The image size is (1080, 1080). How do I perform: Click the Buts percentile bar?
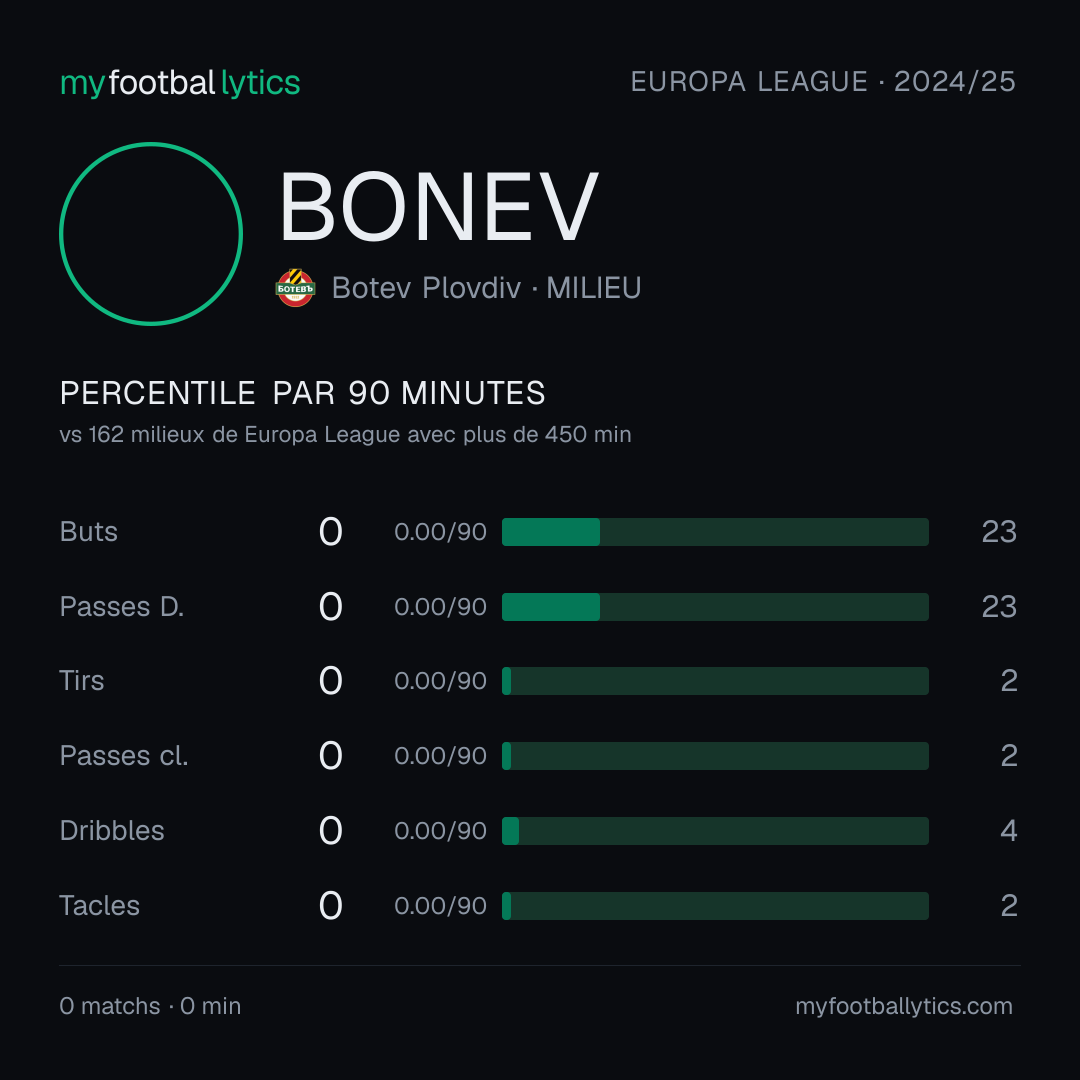(x=715, y=532)
